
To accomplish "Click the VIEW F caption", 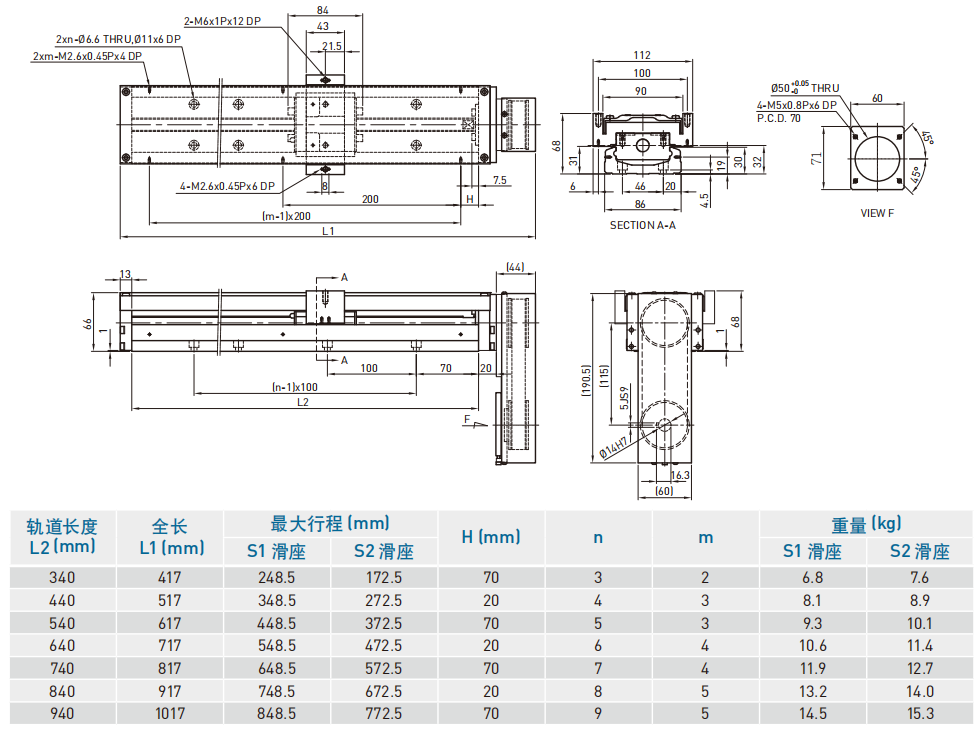I will (877, 213).
